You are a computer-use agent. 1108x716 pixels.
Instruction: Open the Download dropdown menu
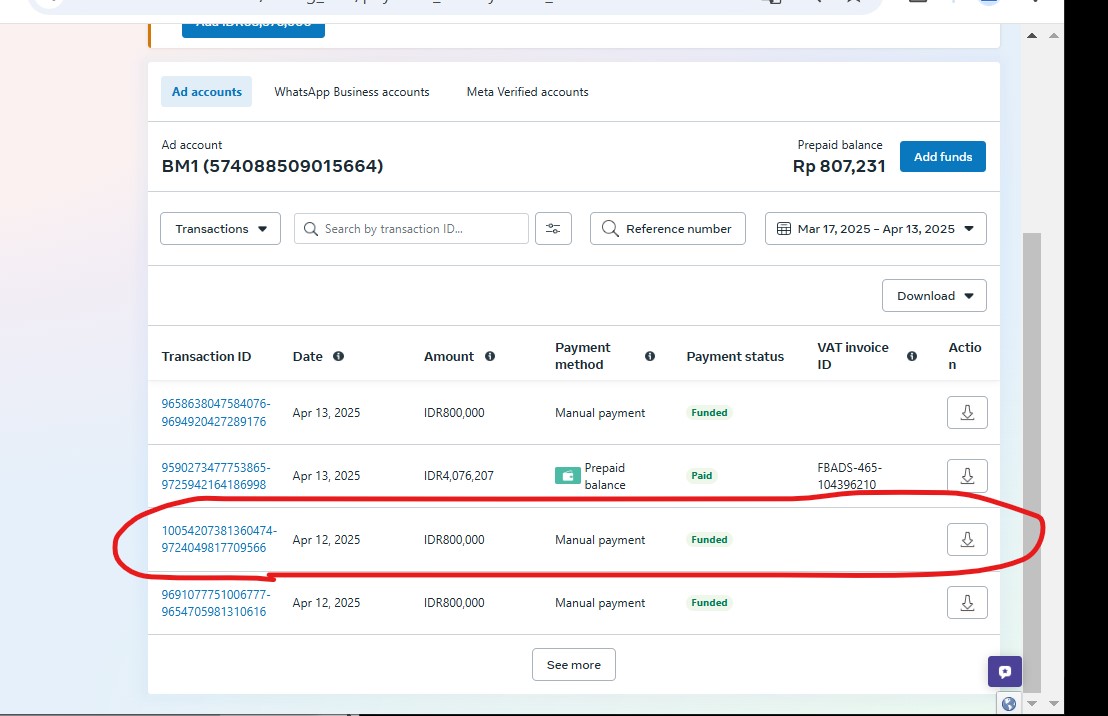coord(934,296)
